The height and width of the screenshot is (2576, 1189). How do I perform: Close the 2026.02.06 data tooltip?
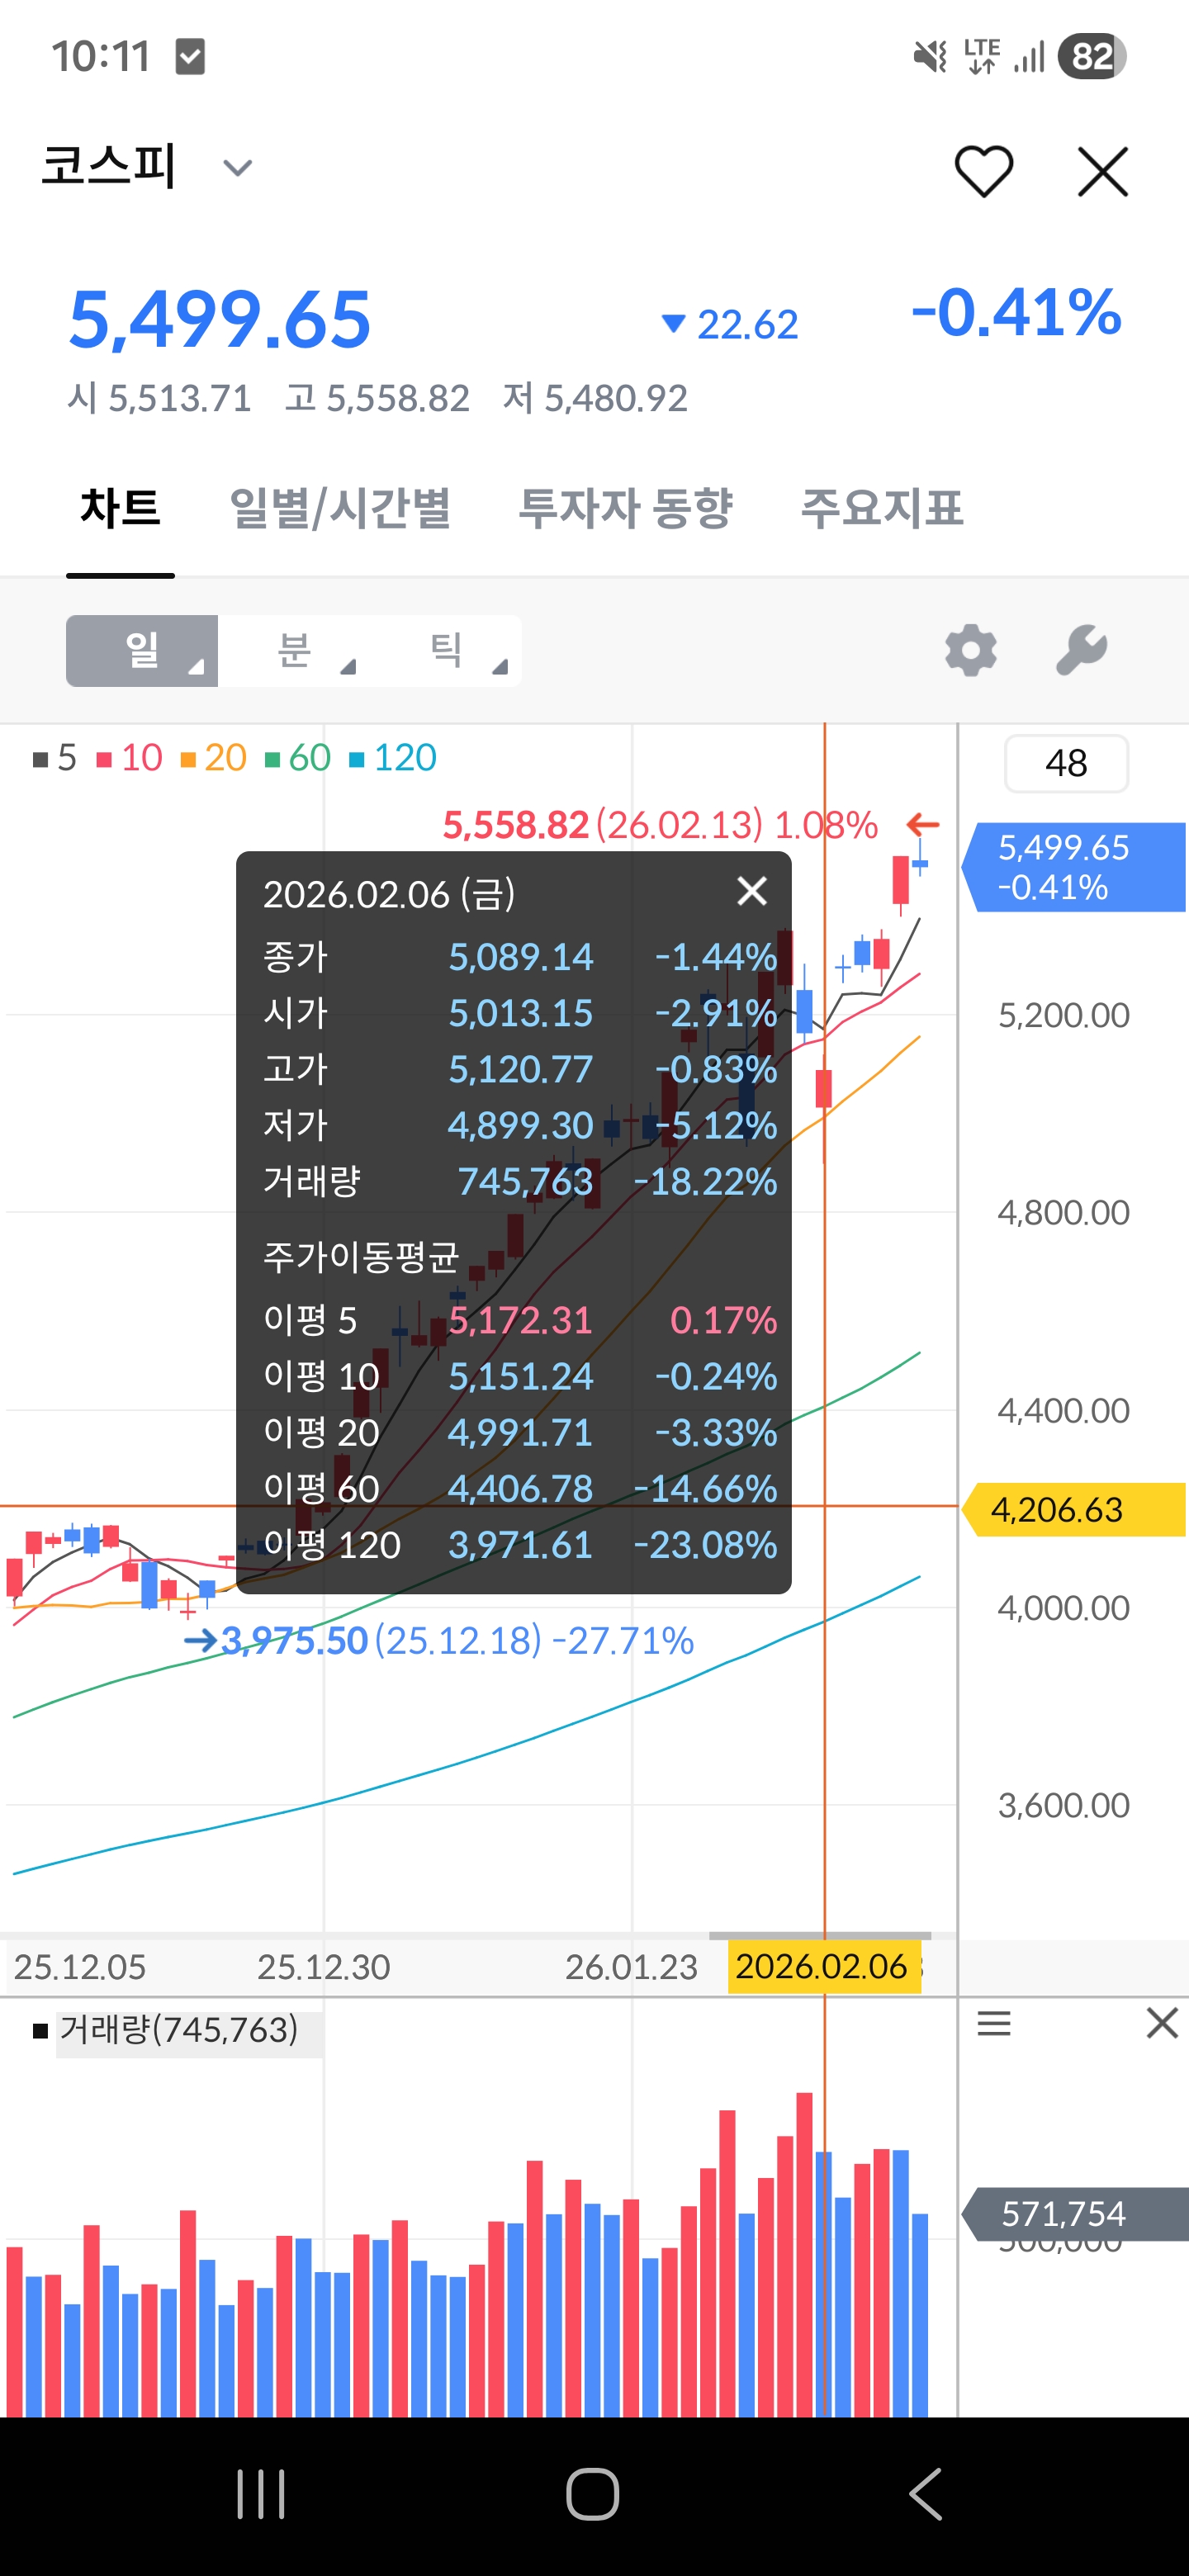click(x=751, y=891)
